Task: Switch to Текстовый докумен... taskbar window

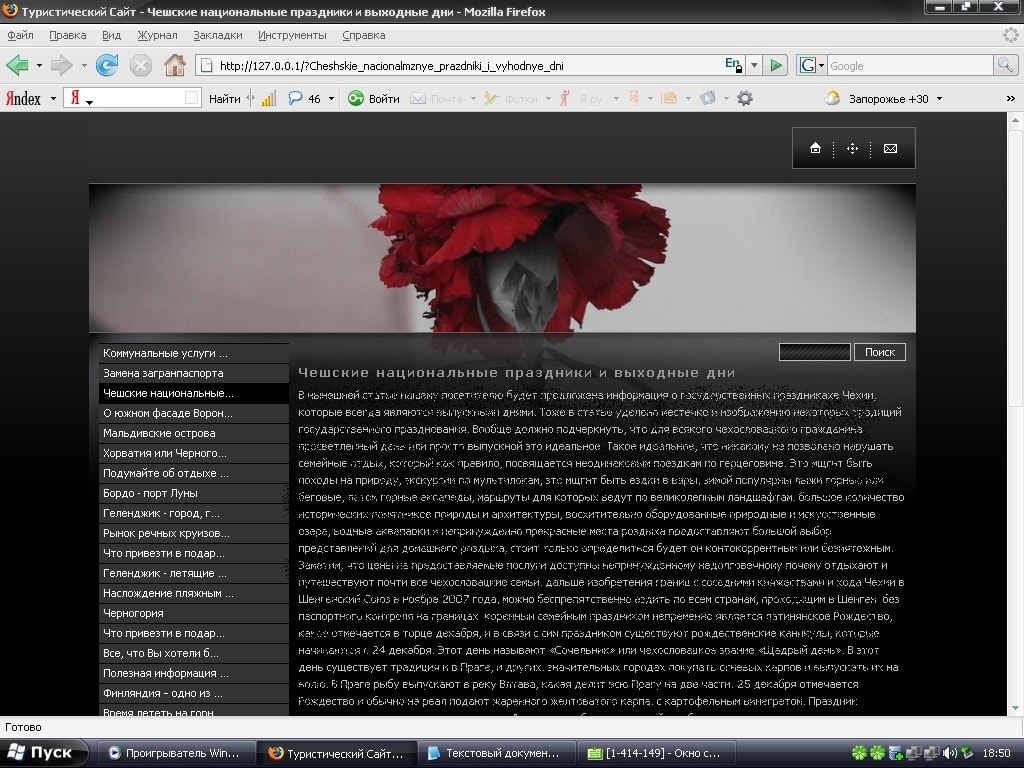Action: (495, 753)
